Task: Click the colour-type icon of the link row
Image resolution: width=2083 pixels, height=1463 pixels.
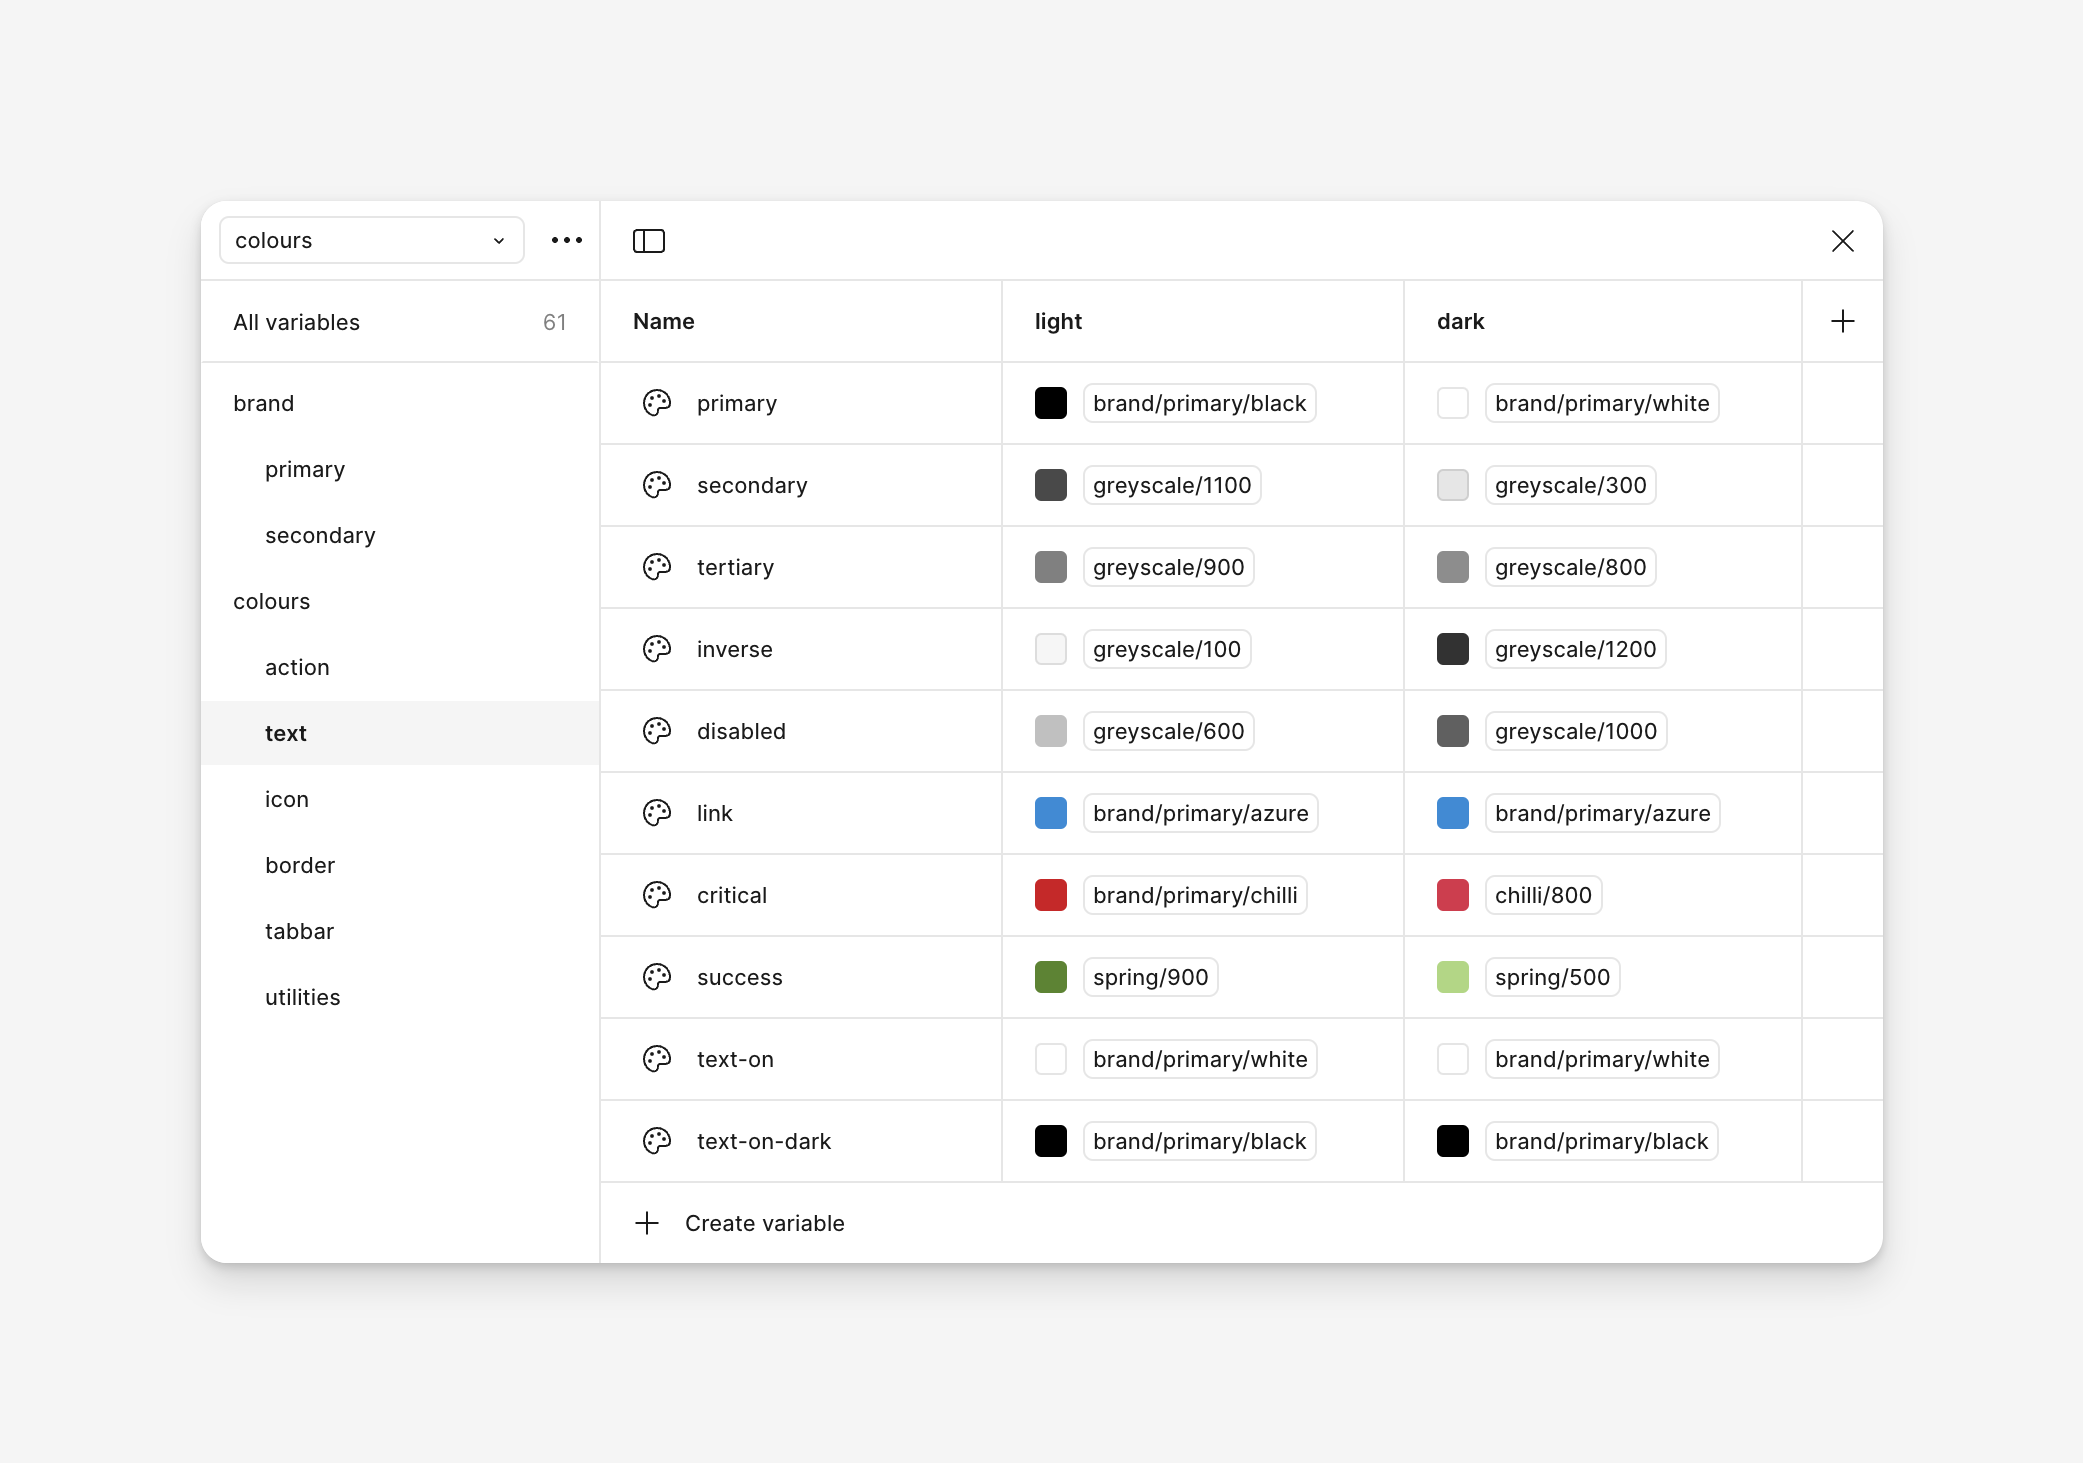Action: [x=656, y=813]
